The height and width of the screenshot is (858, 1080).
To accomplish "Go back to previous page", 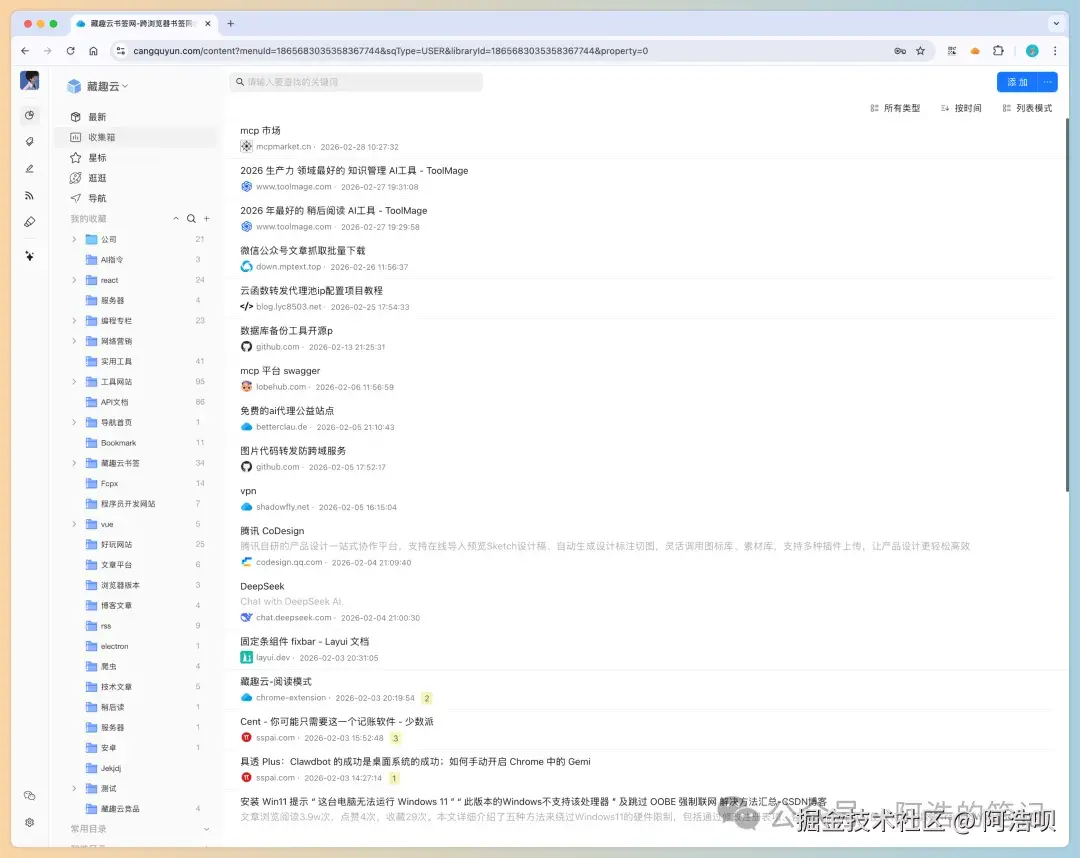I will pos(25,50).
